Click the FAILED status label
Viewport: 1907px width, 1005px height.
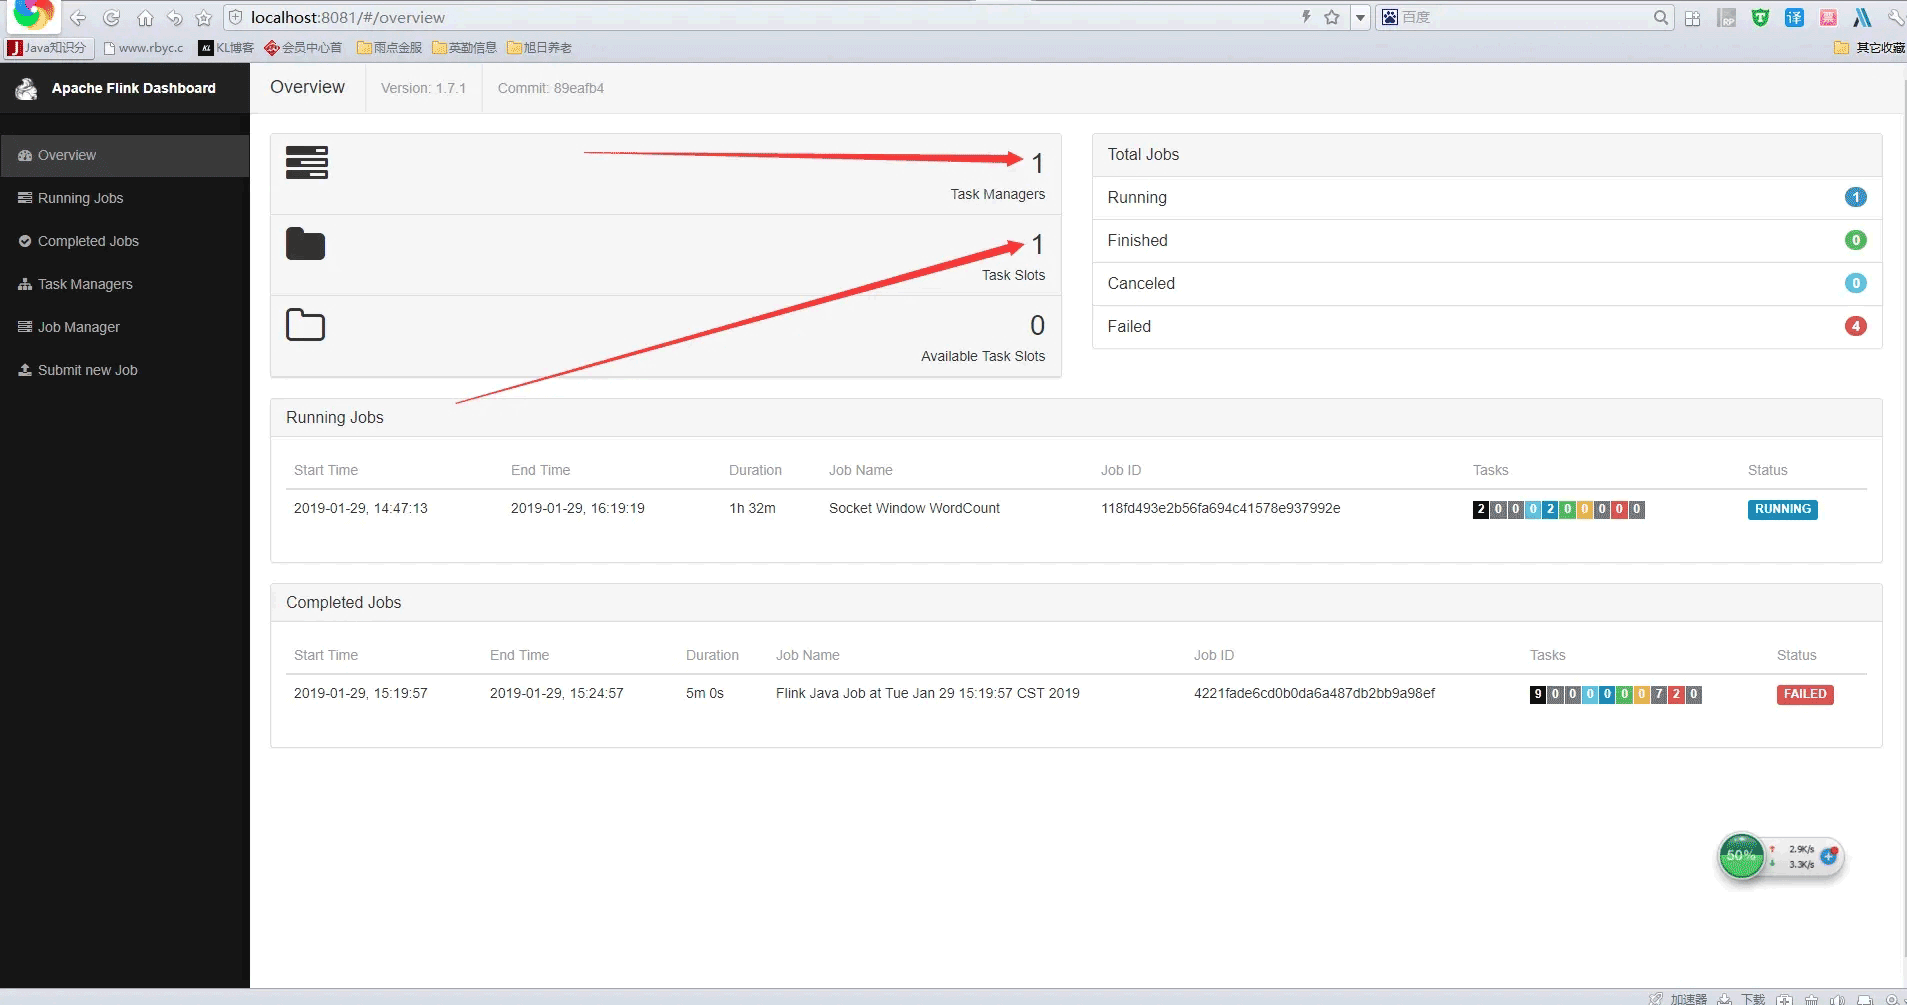[x=1805, y=694]
